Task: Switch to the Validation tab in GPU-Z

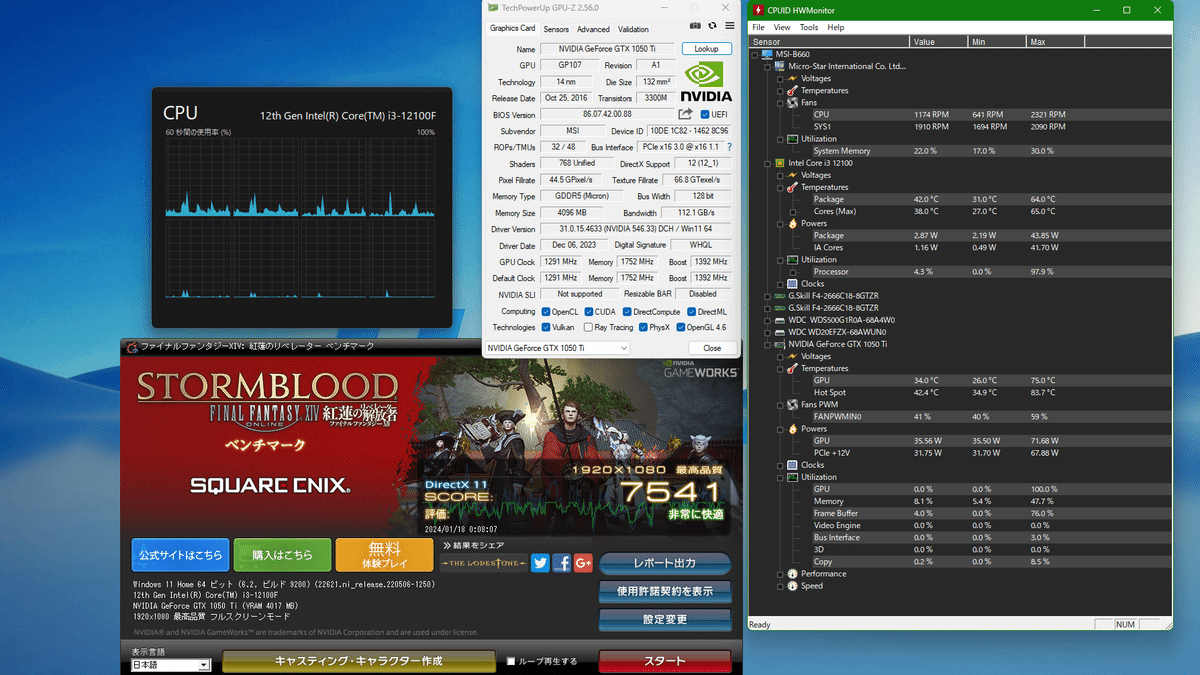Action: [633, 29]
